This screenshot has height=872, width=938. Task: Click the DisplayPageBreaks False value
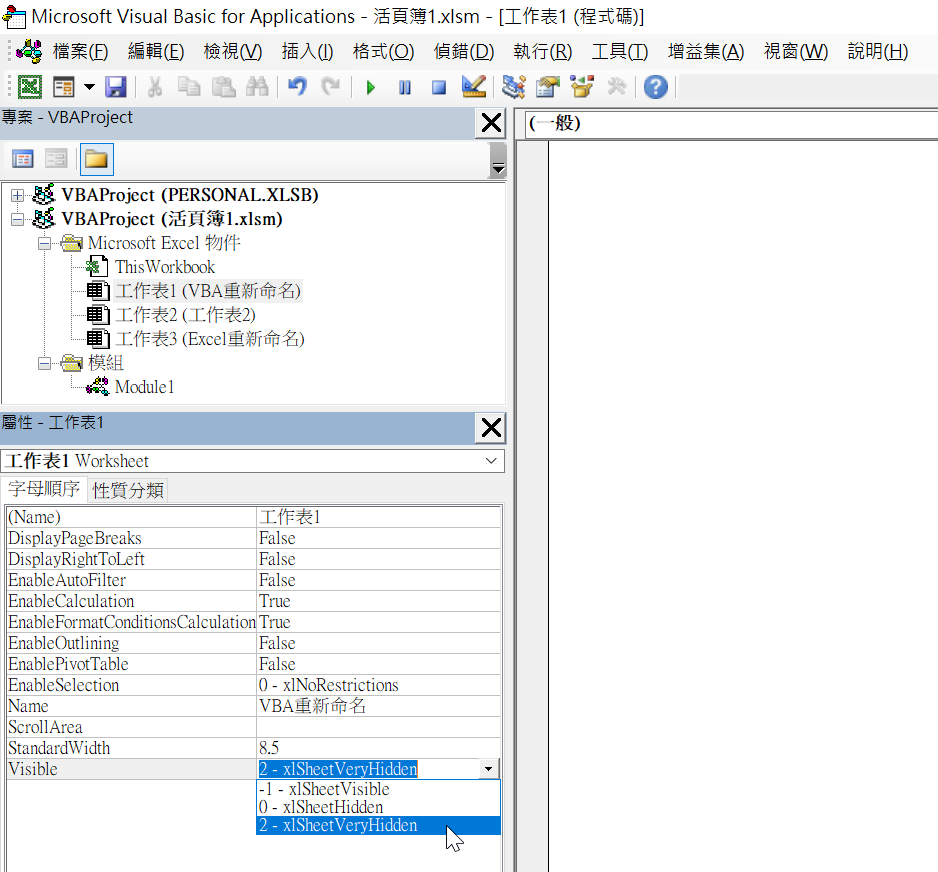click(x=379, y=538)
